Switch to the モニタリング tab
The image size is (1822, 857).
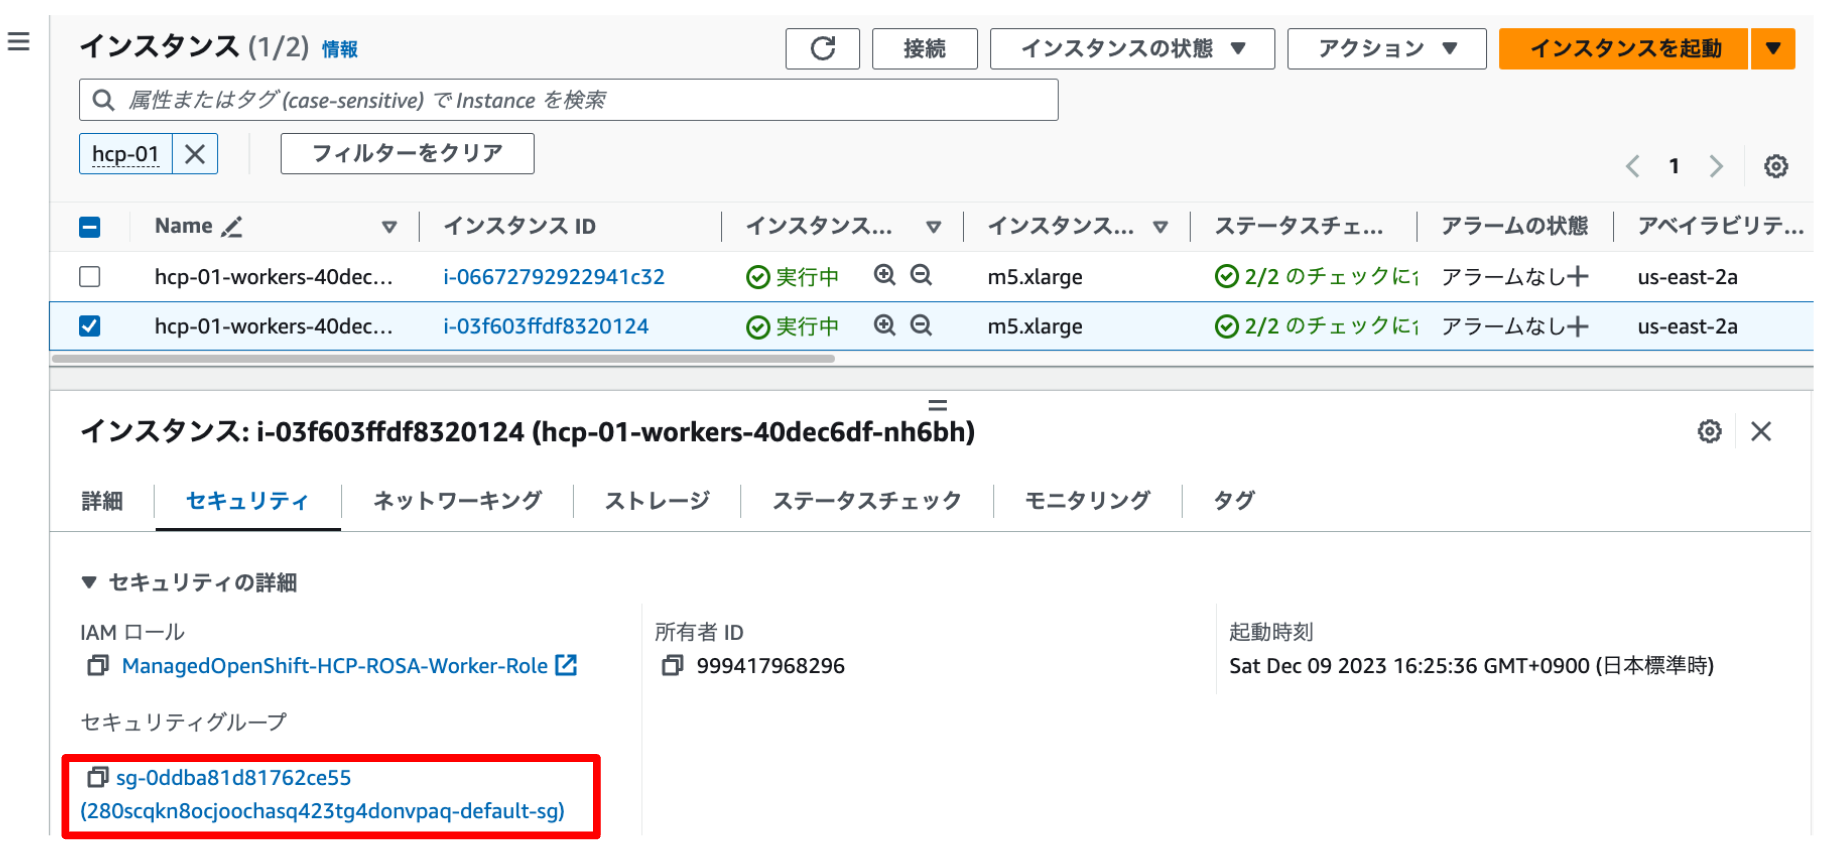click(1087, 501)
